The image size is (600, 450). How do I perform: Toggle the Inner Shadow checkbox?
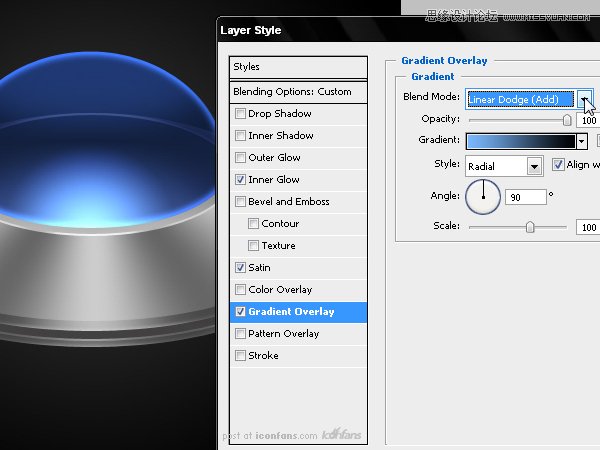click(240, 136)
